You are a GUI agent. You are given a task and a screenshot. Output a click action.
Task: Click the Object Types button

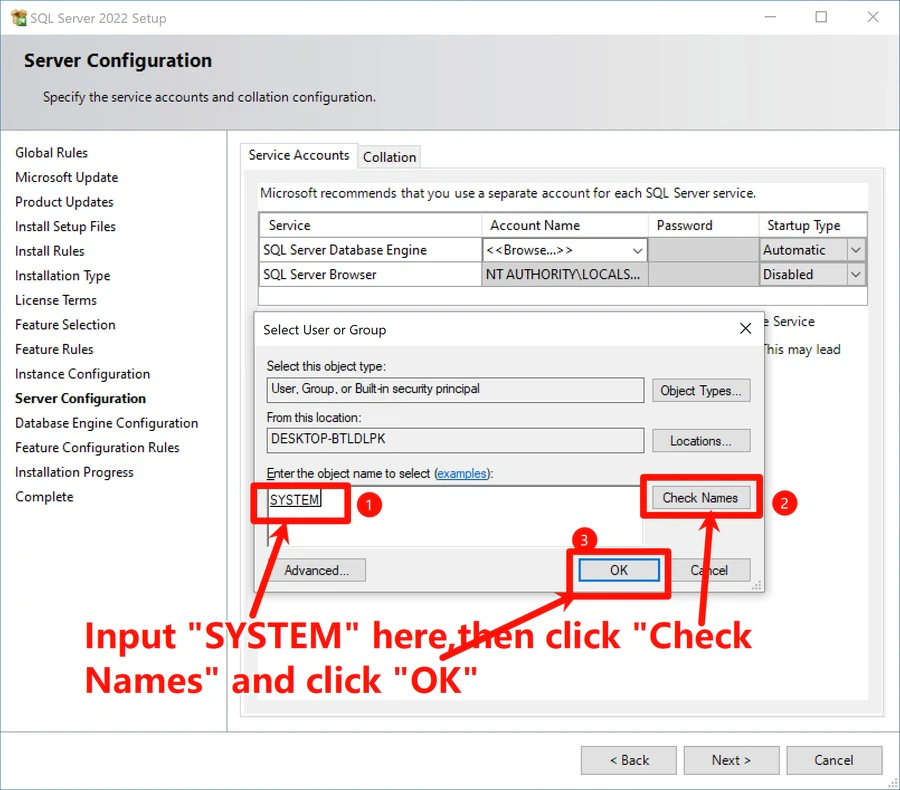pos(700,390)
